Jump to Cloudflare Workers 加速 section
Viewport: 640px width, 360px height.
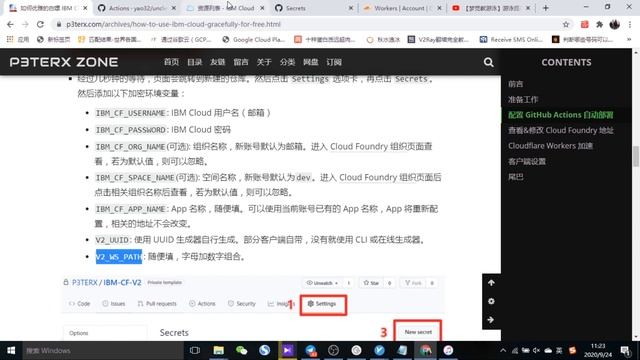pyautogui.click(x=550, y=146)
